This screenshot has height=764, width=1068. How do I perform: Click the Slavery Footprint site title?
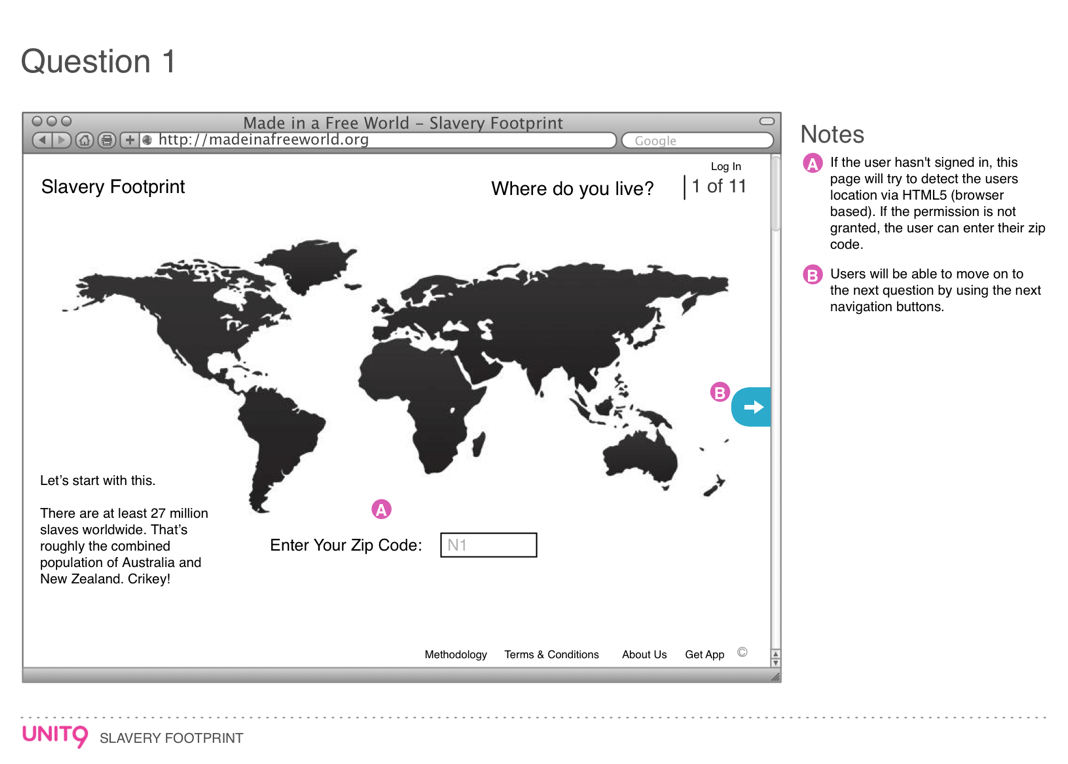coord(113,187)
